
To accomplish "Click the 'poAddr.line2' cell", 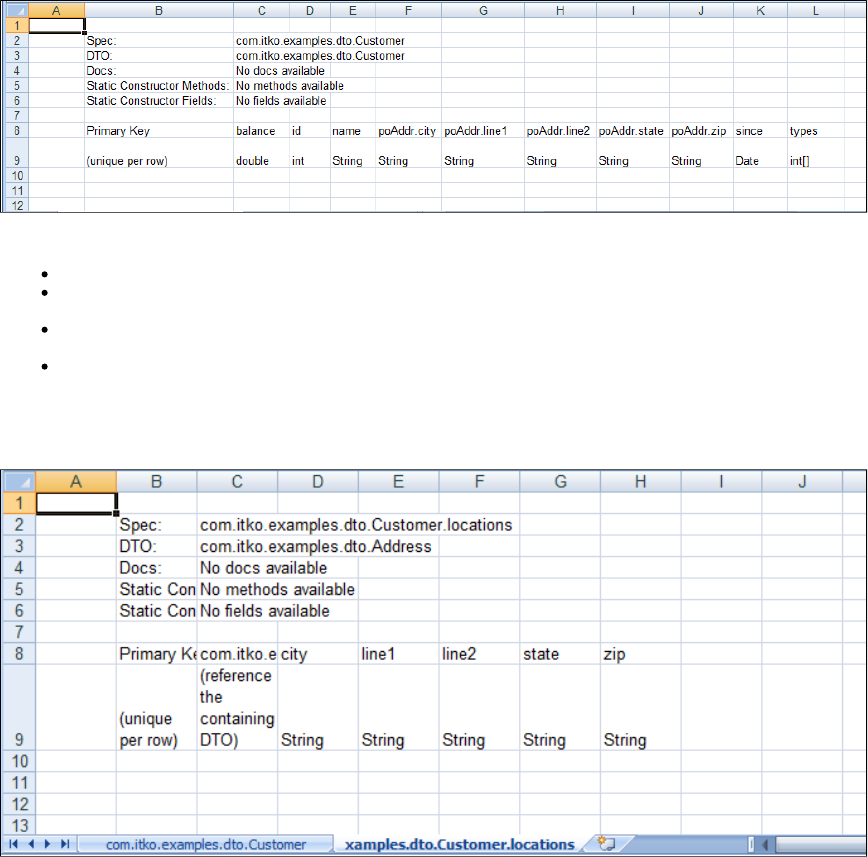I will [560, 131].
